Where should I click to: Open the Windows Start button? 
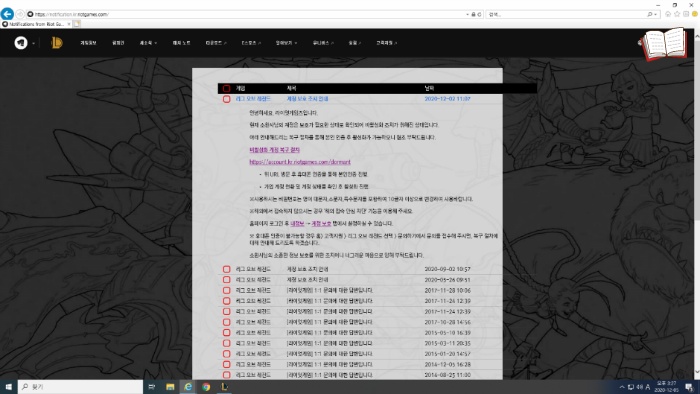tap(8, 387)
